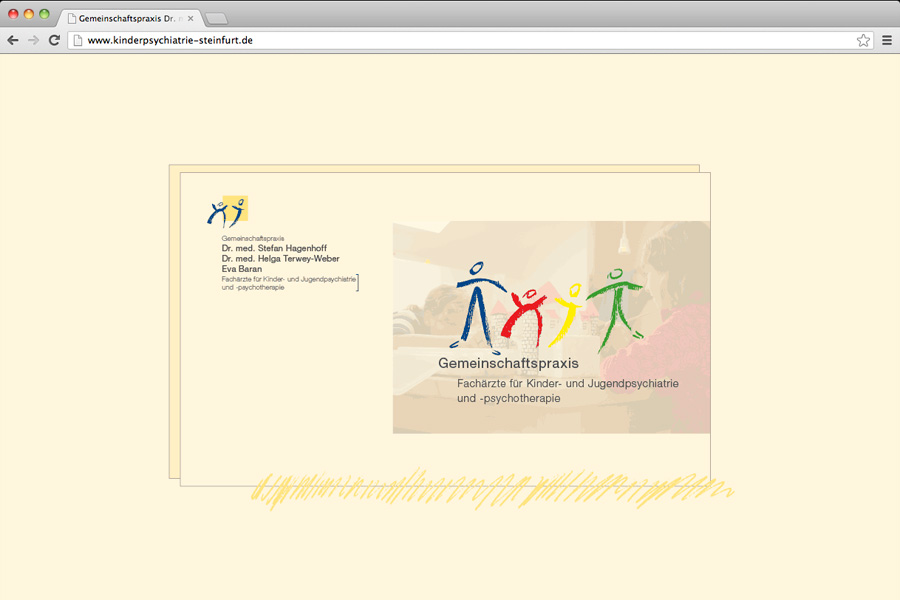Close the Gemeinschaftspraxis tab
Screen dimensions: 900x600
[189, 18]
